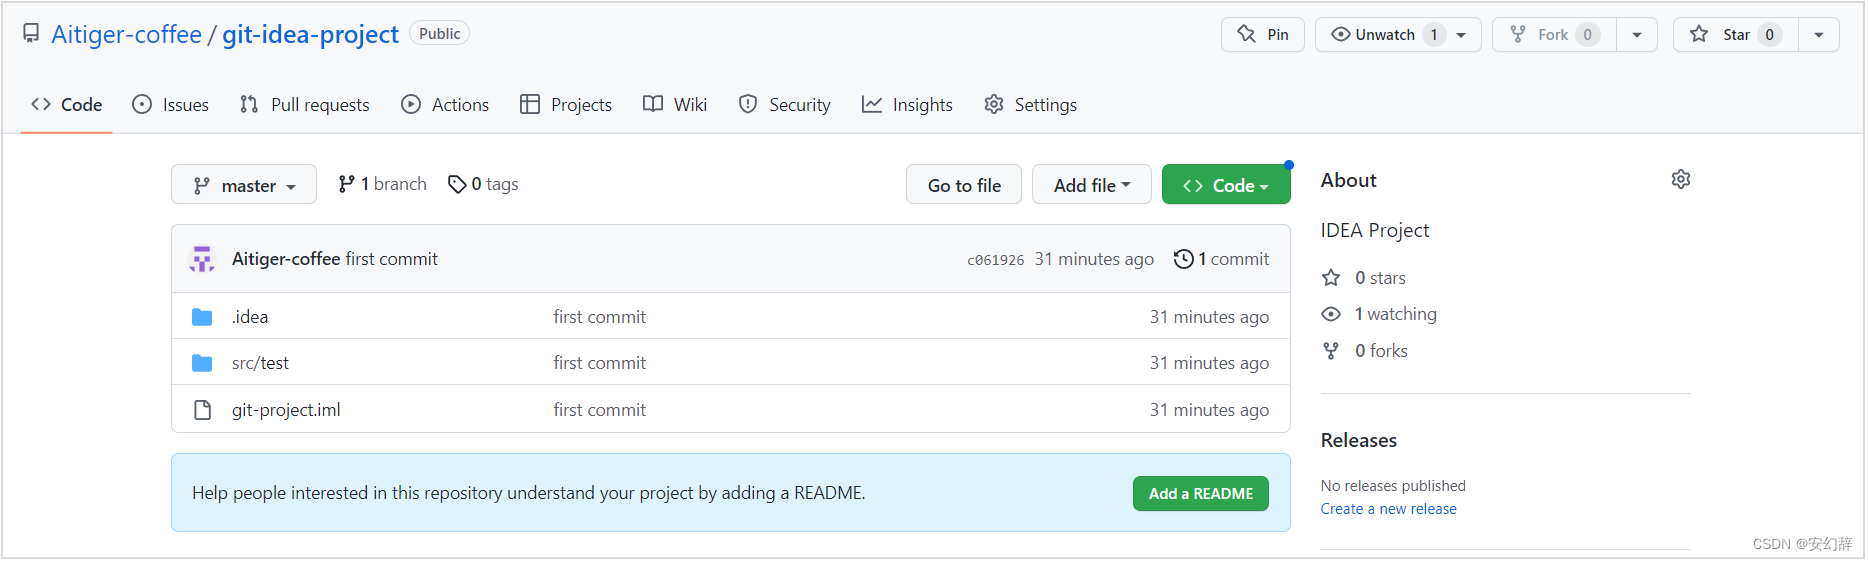Viewport: 1868px width, 561px height.
Task: View the 1 branch link
Action: [382, 184]
